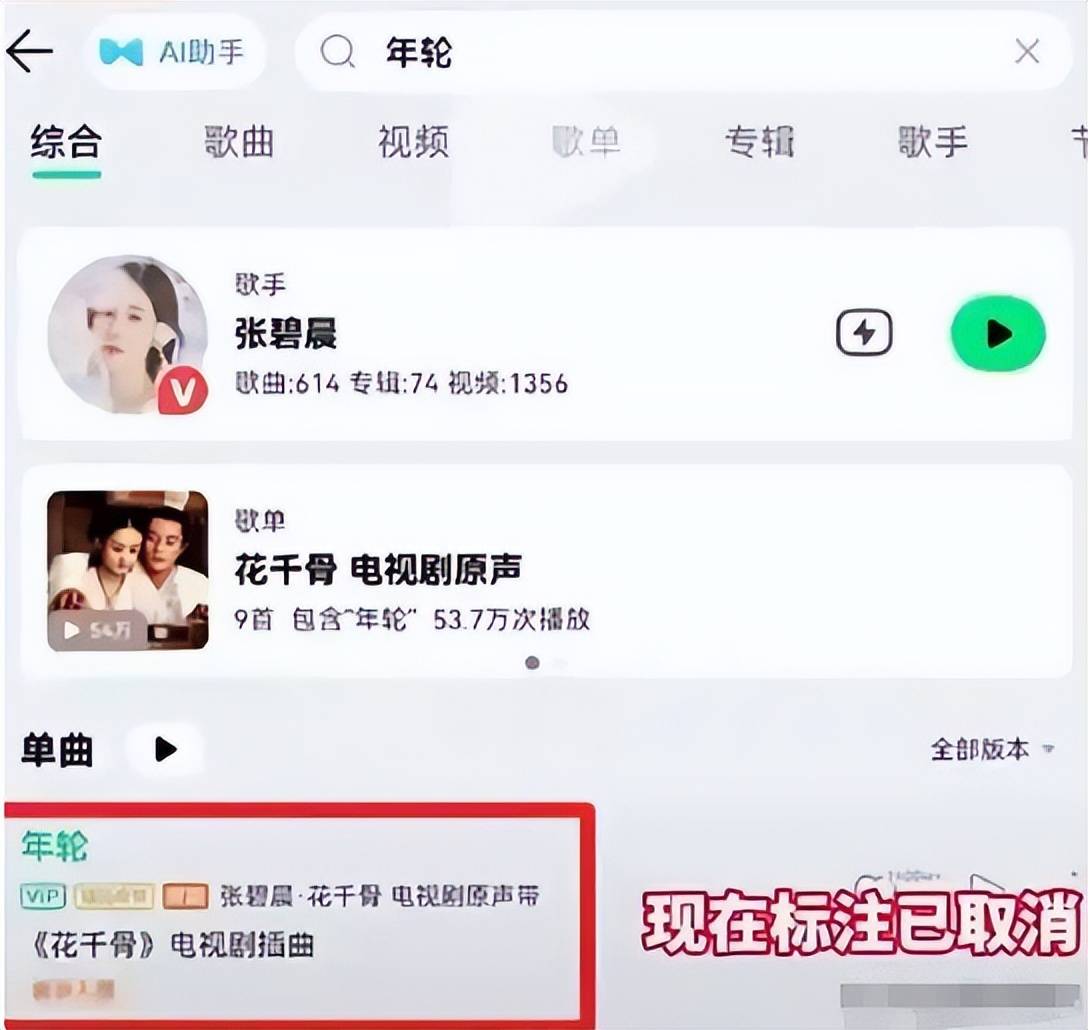Expand the 全部版本 dropdown

tap(992, 750)
